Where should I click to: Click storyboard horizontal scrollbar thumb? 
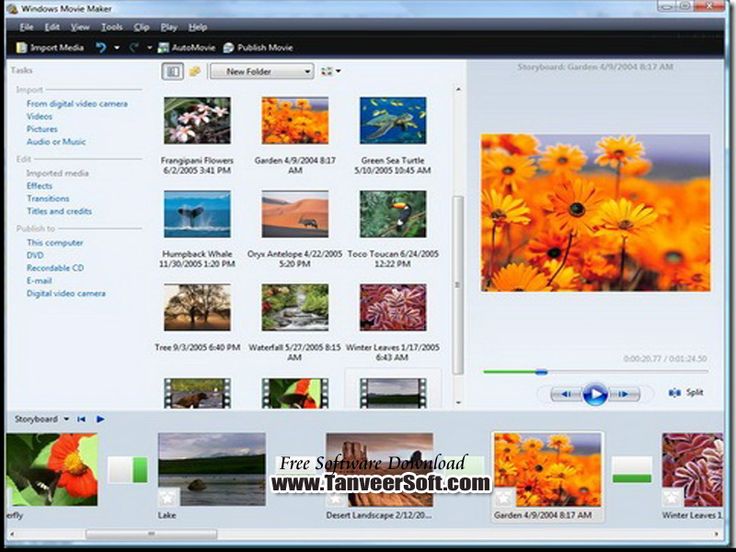(151, 534)
